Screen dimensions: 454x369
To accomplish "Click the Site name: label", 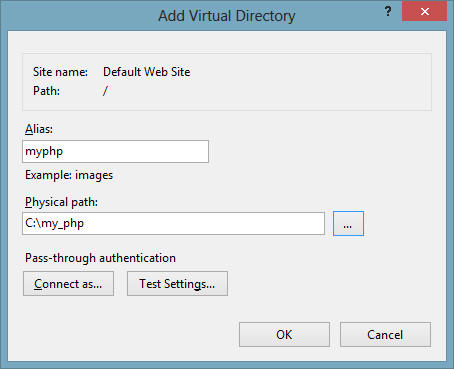I will 60,72.
